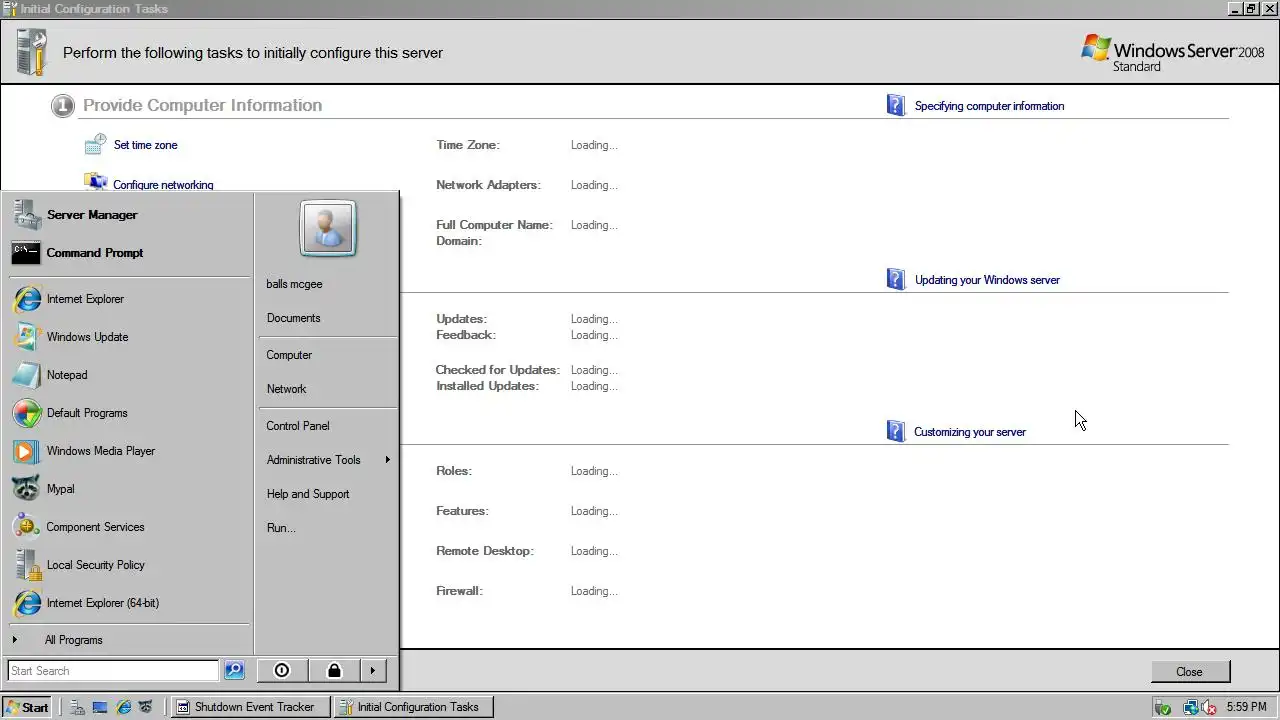
Task: Open Computer from Start menu
Action: 328,355
